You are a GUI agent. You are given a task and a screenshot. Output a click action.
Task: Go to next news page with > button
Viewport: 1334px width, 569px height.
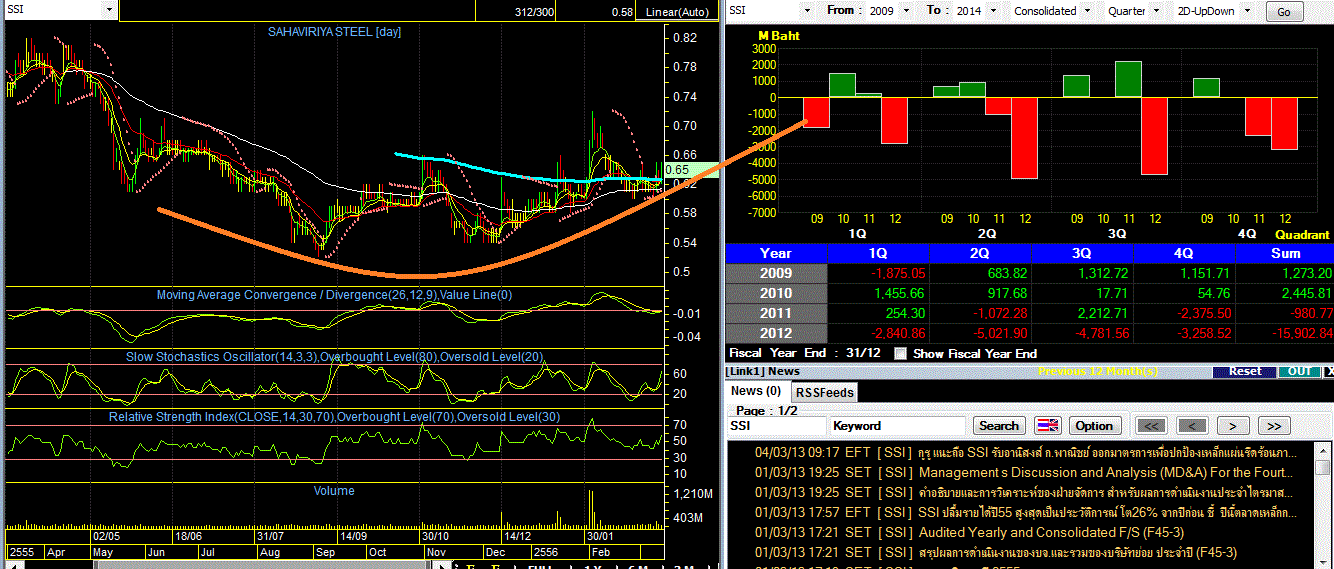point(1233,425)
